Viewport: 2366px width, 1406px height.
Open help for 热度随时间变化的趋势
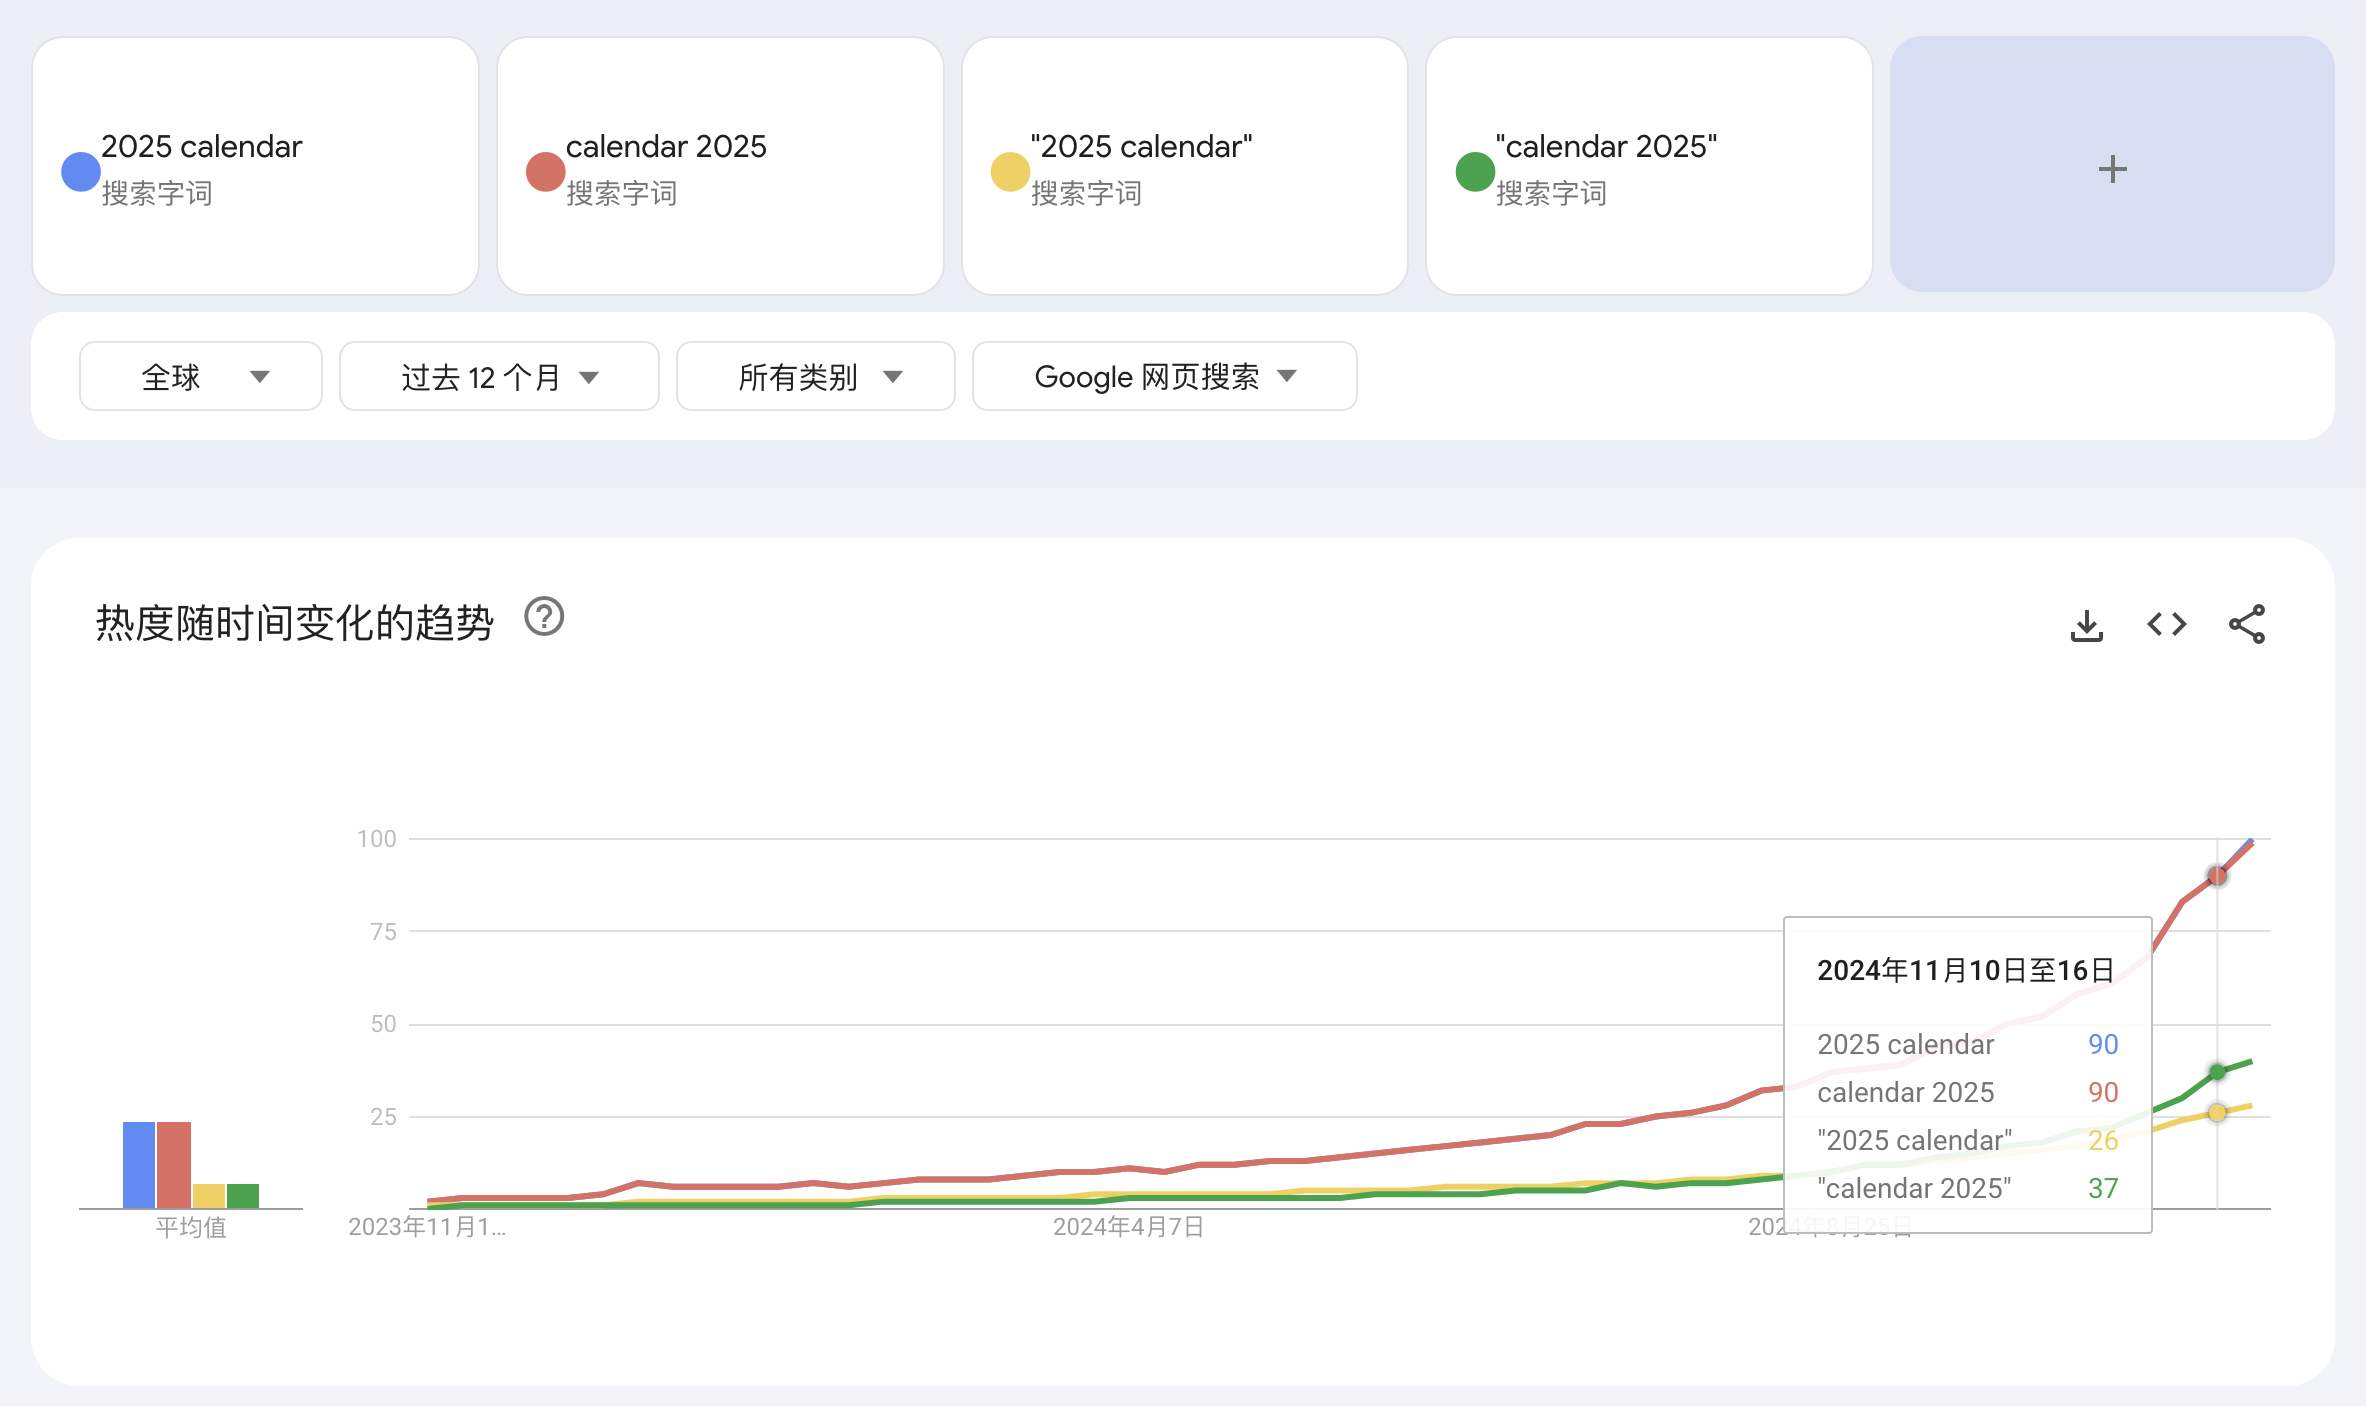pyautogui.click(x=544, y=617)
